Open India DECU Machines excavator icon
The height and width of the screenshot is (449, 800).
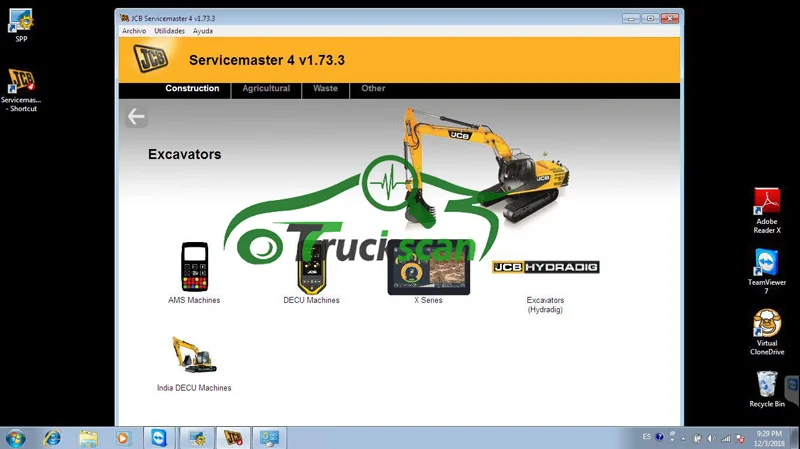[x=194, y=355]
